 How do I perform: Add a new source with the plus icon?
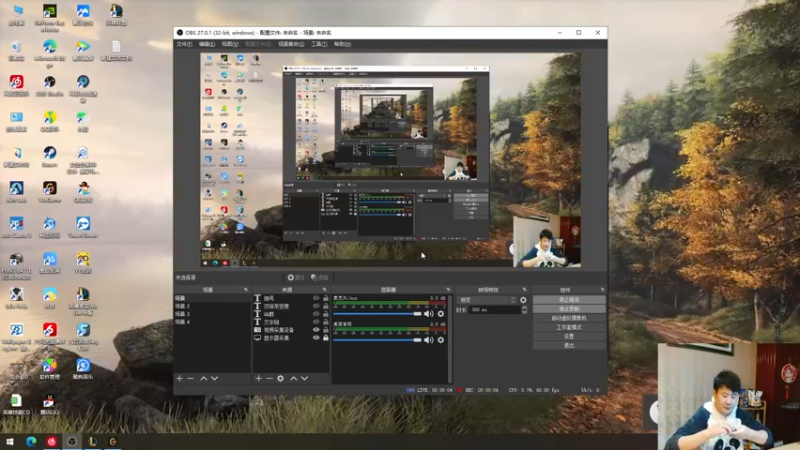(259, 379)
